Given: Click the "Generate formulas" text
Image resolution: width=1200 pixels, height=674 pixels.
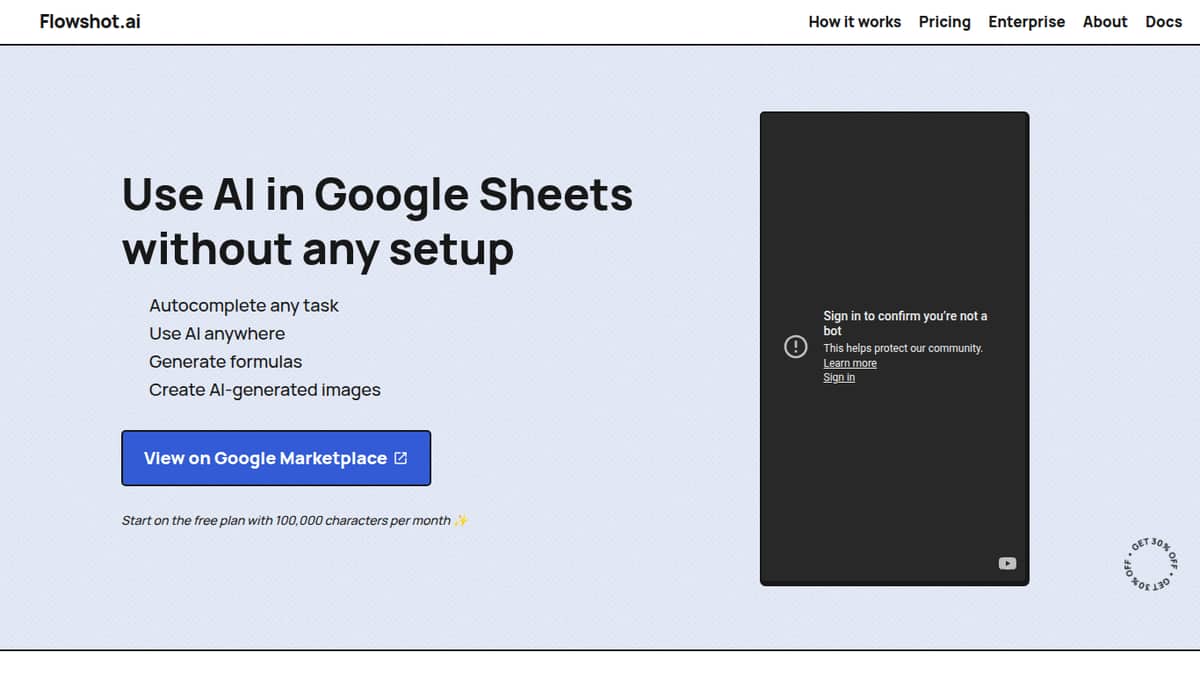Looking at the screenshot, I should pos(225,362).
